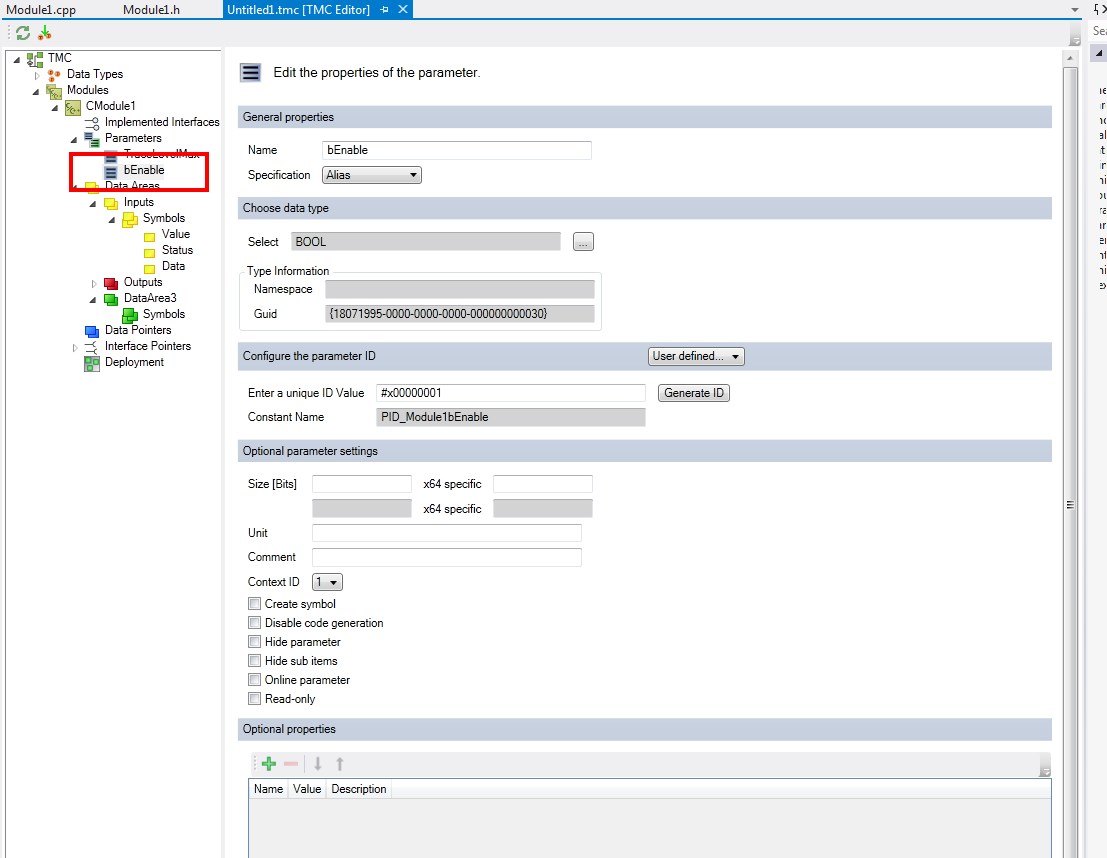Screen dimensions: 1107x858
Task: Open the Specification dropdown showing Alias
Action: pos(371,175)
